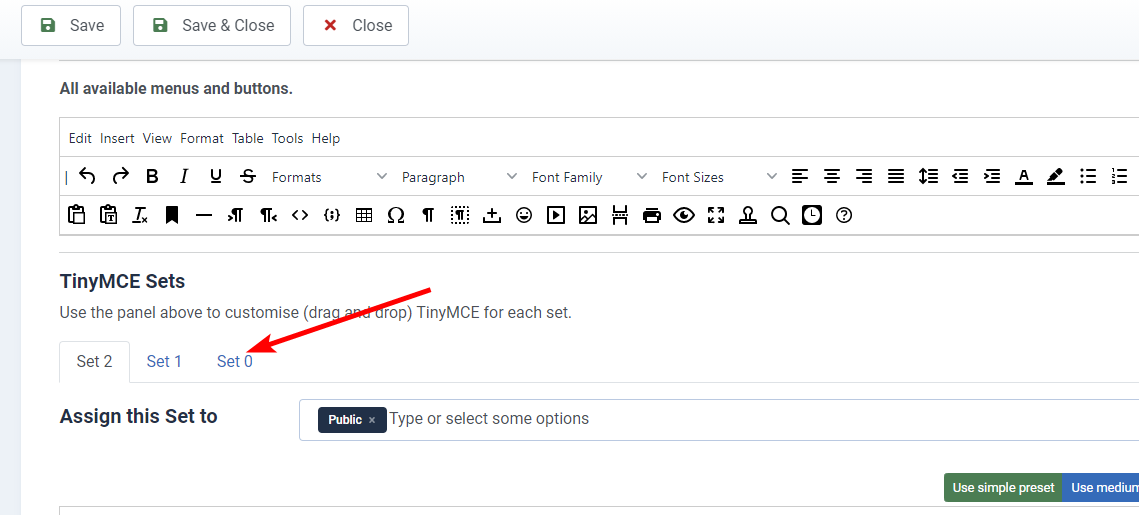Select the align left icon
Viewport: 1139px width, 515px height.
point(800,177)
